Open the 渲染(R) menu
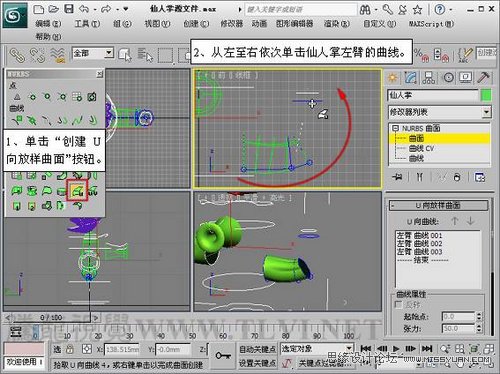 coord(337,24)
